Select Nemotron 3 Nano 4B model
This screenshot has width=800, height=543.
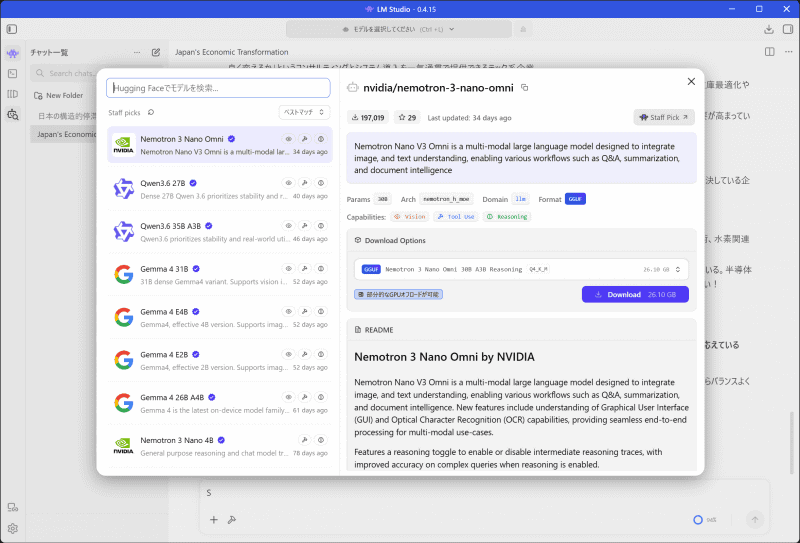219,446
